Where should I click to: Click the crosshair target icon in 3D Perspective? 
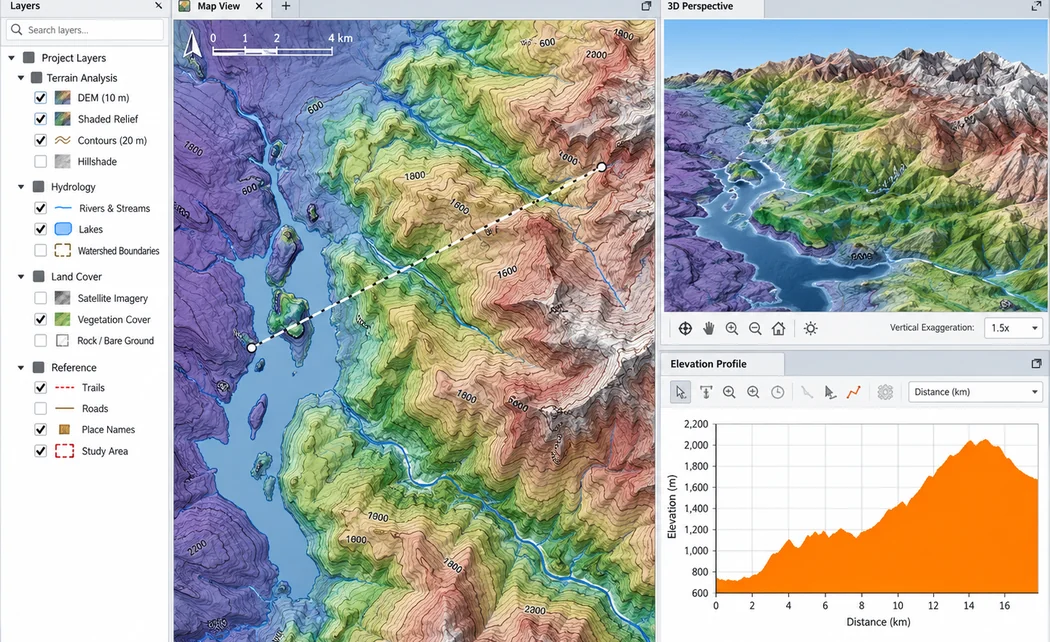tap(685, 329)
